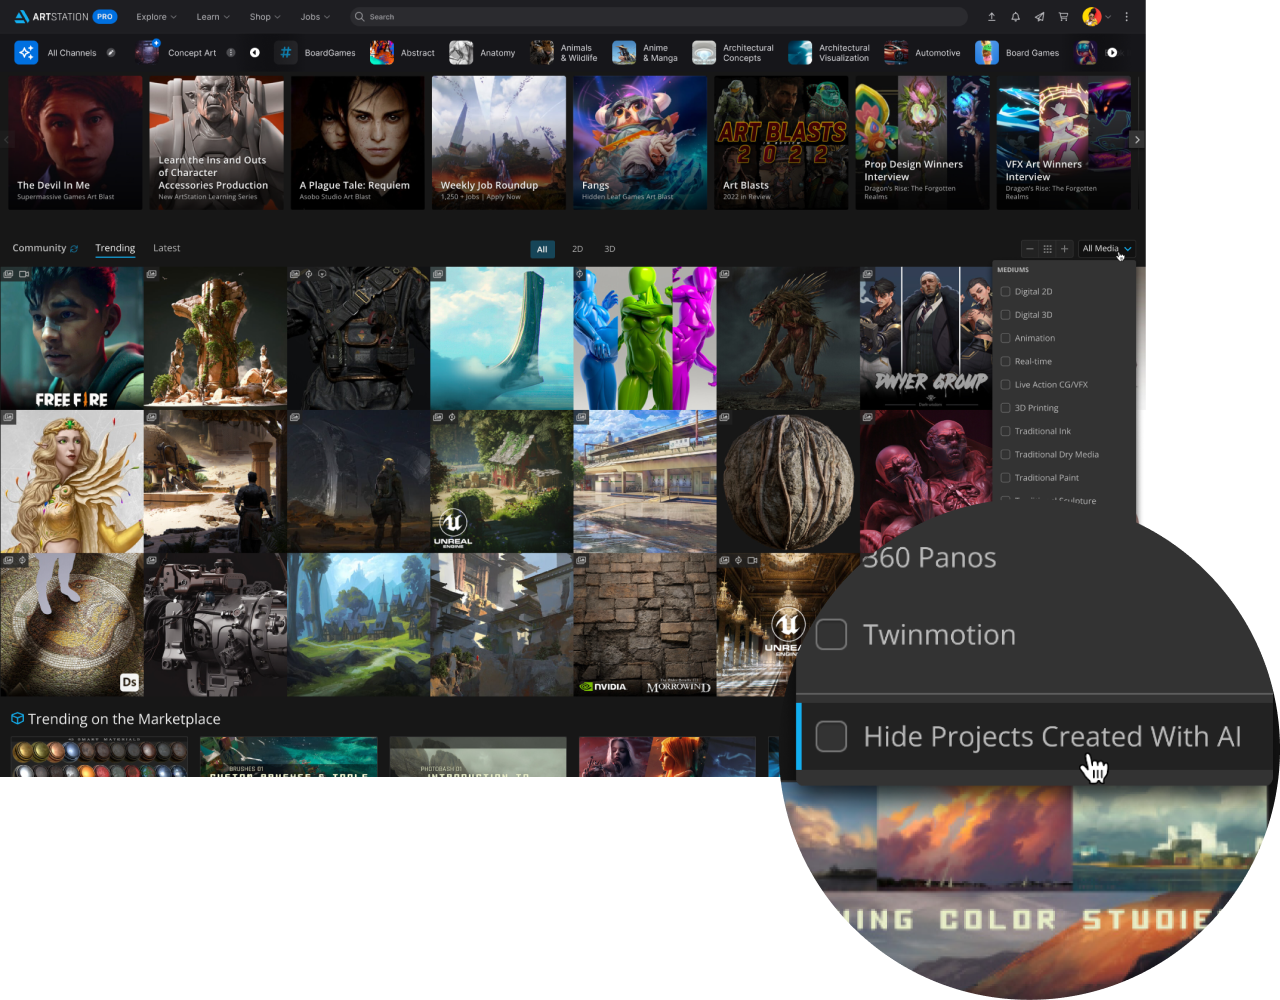This screenshot has width=1280, height=1000.
Task: Click the refresh icon next to Community
Action: pyautogui.click(x=74, y=249)
